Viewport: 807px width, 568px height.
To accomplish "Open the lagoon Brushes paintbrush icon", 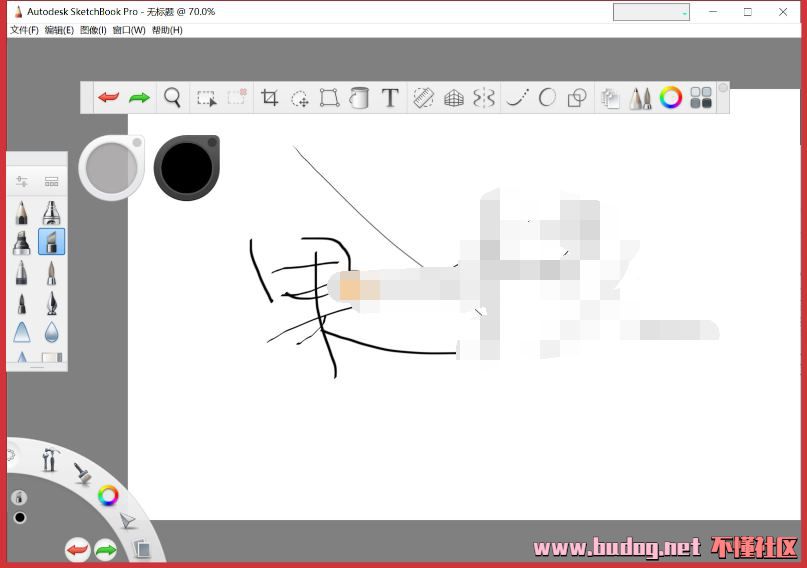I will click(82, 475).
